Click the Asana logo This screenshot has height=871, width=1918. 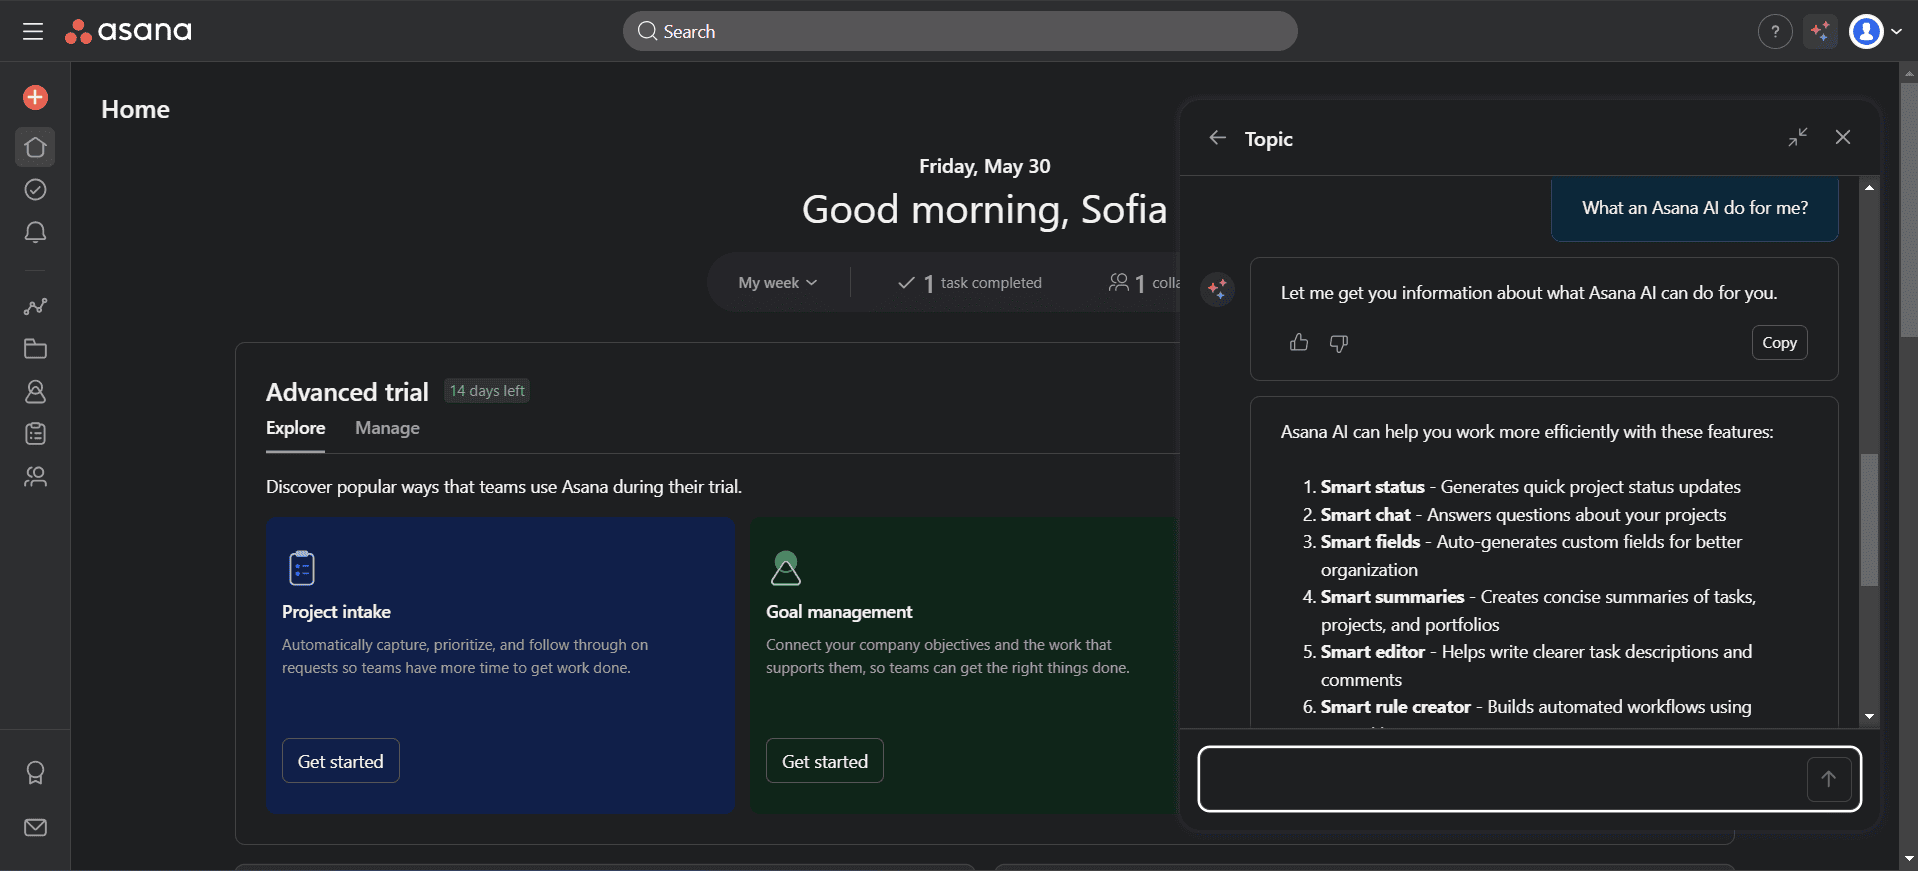[128, 31]
